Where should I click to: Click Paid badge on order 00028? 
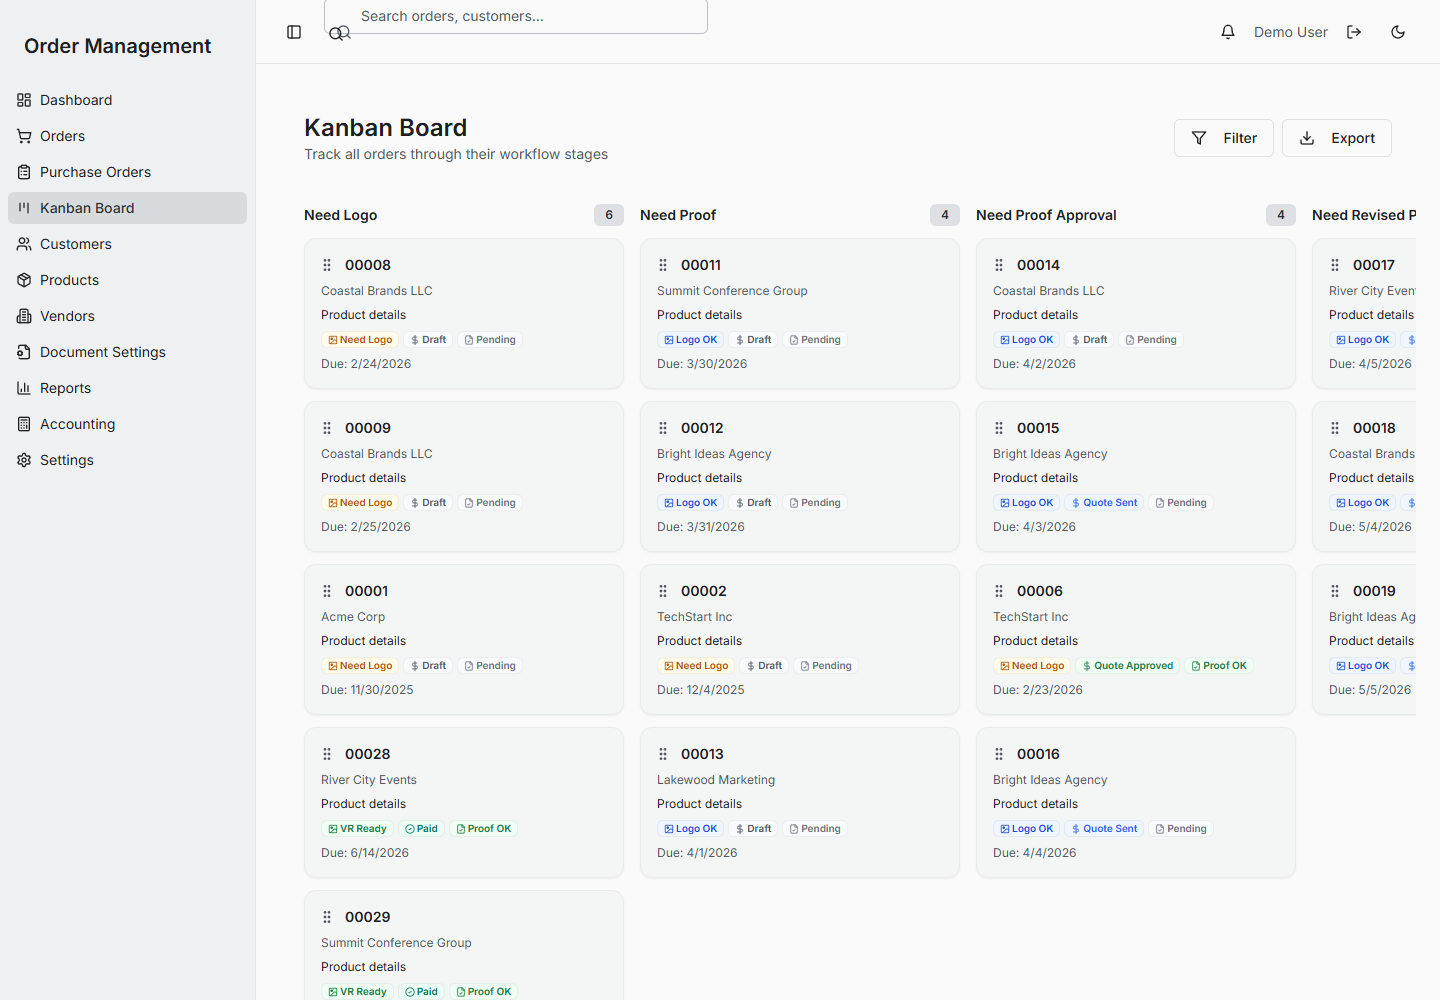pyautogui.click(x=421, y=829)
